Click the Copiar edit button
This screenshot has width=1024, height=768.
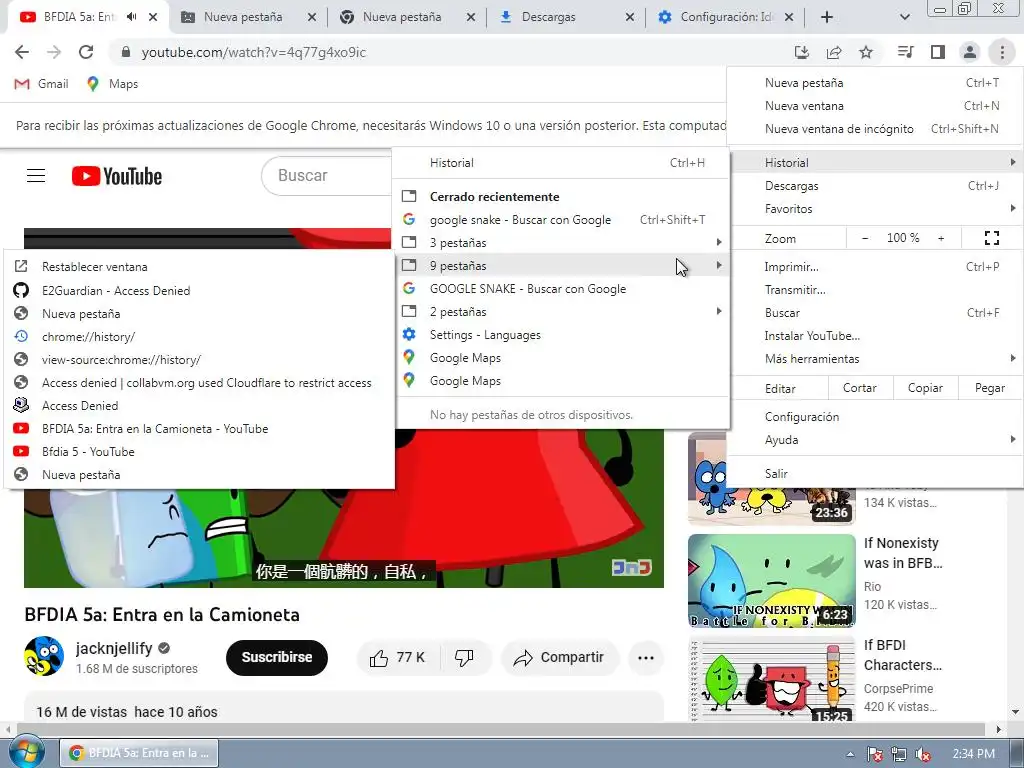tap(925, 388)
